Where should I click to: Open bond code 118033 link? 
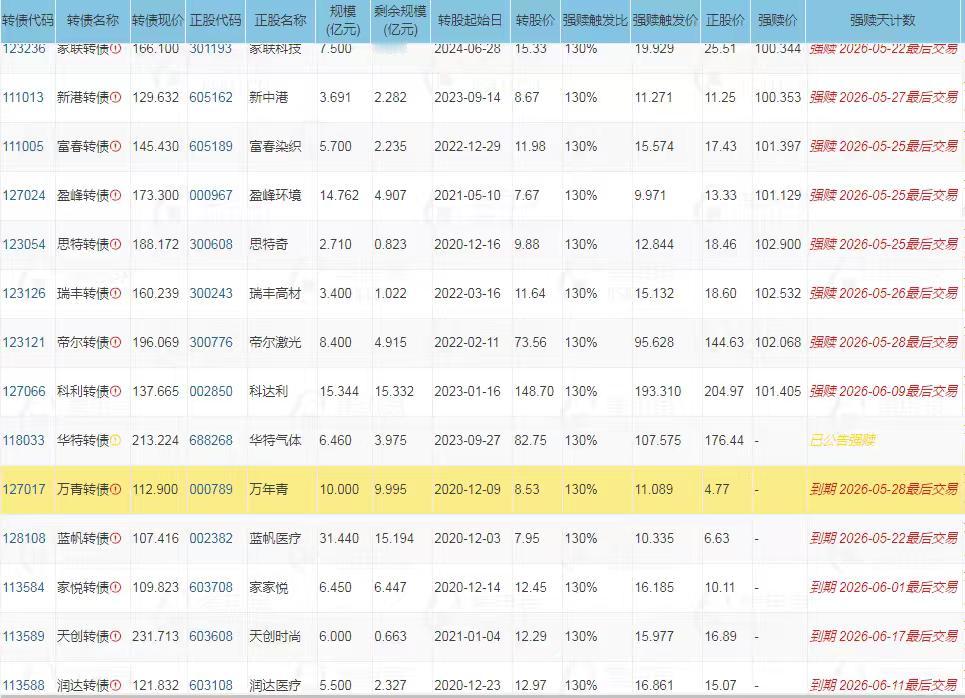coord(24,440)
